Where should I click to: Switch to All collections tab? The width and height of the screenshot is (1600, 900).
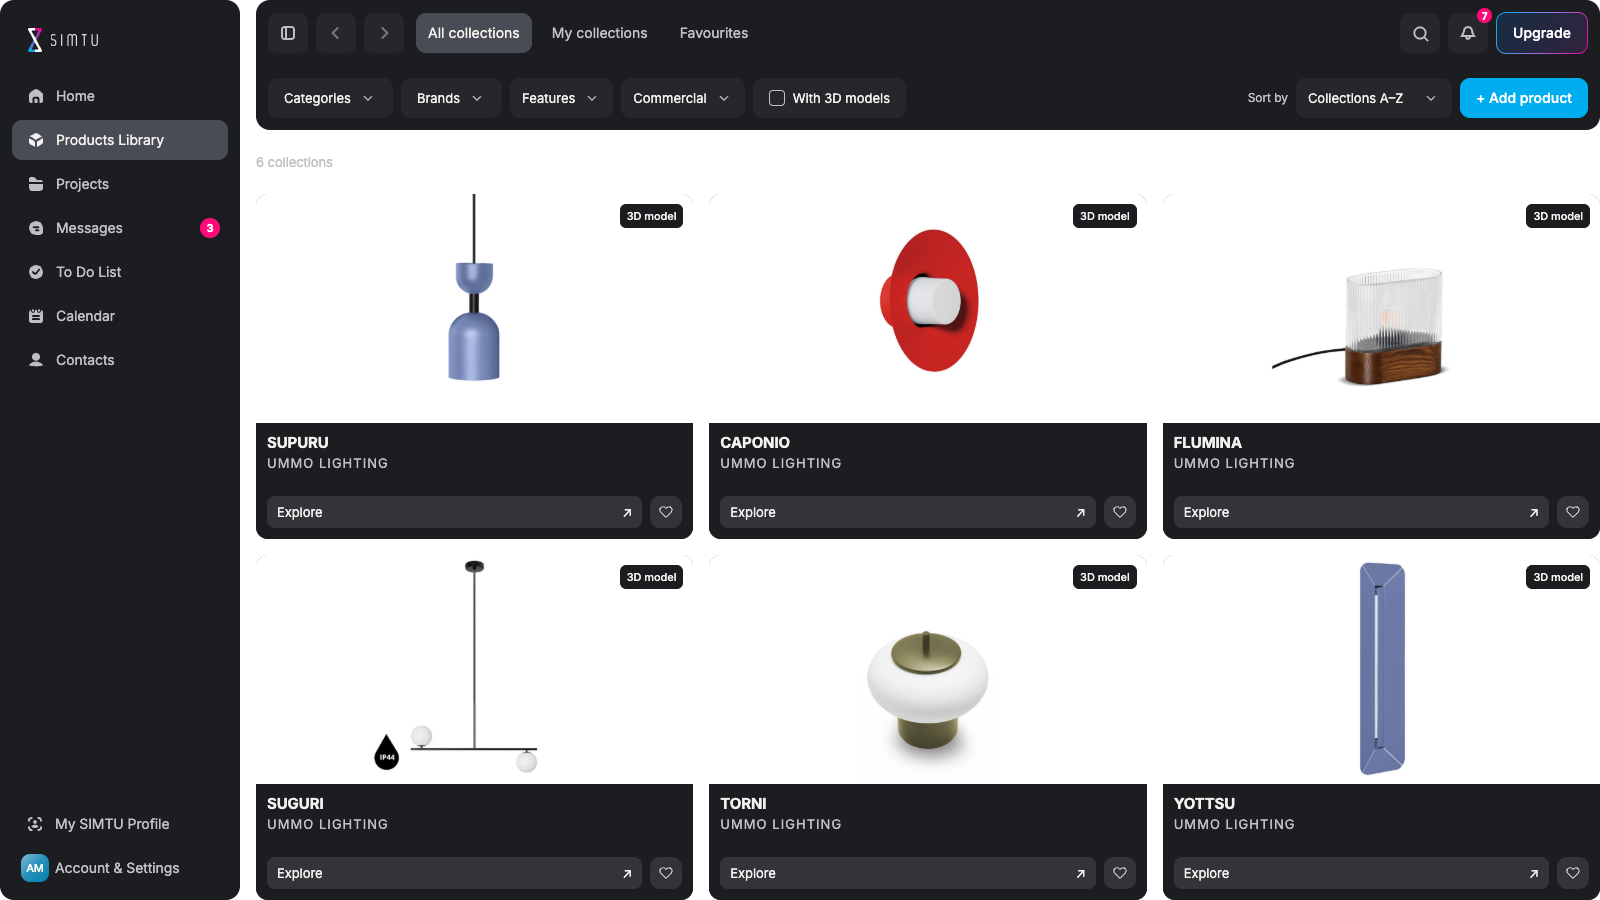pos(474,33)
